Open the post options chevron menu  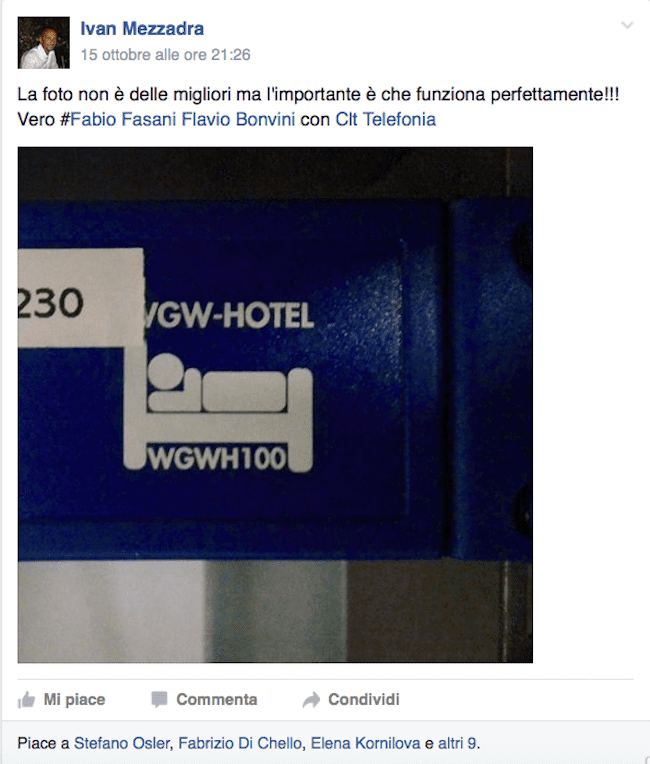point(628,25)
